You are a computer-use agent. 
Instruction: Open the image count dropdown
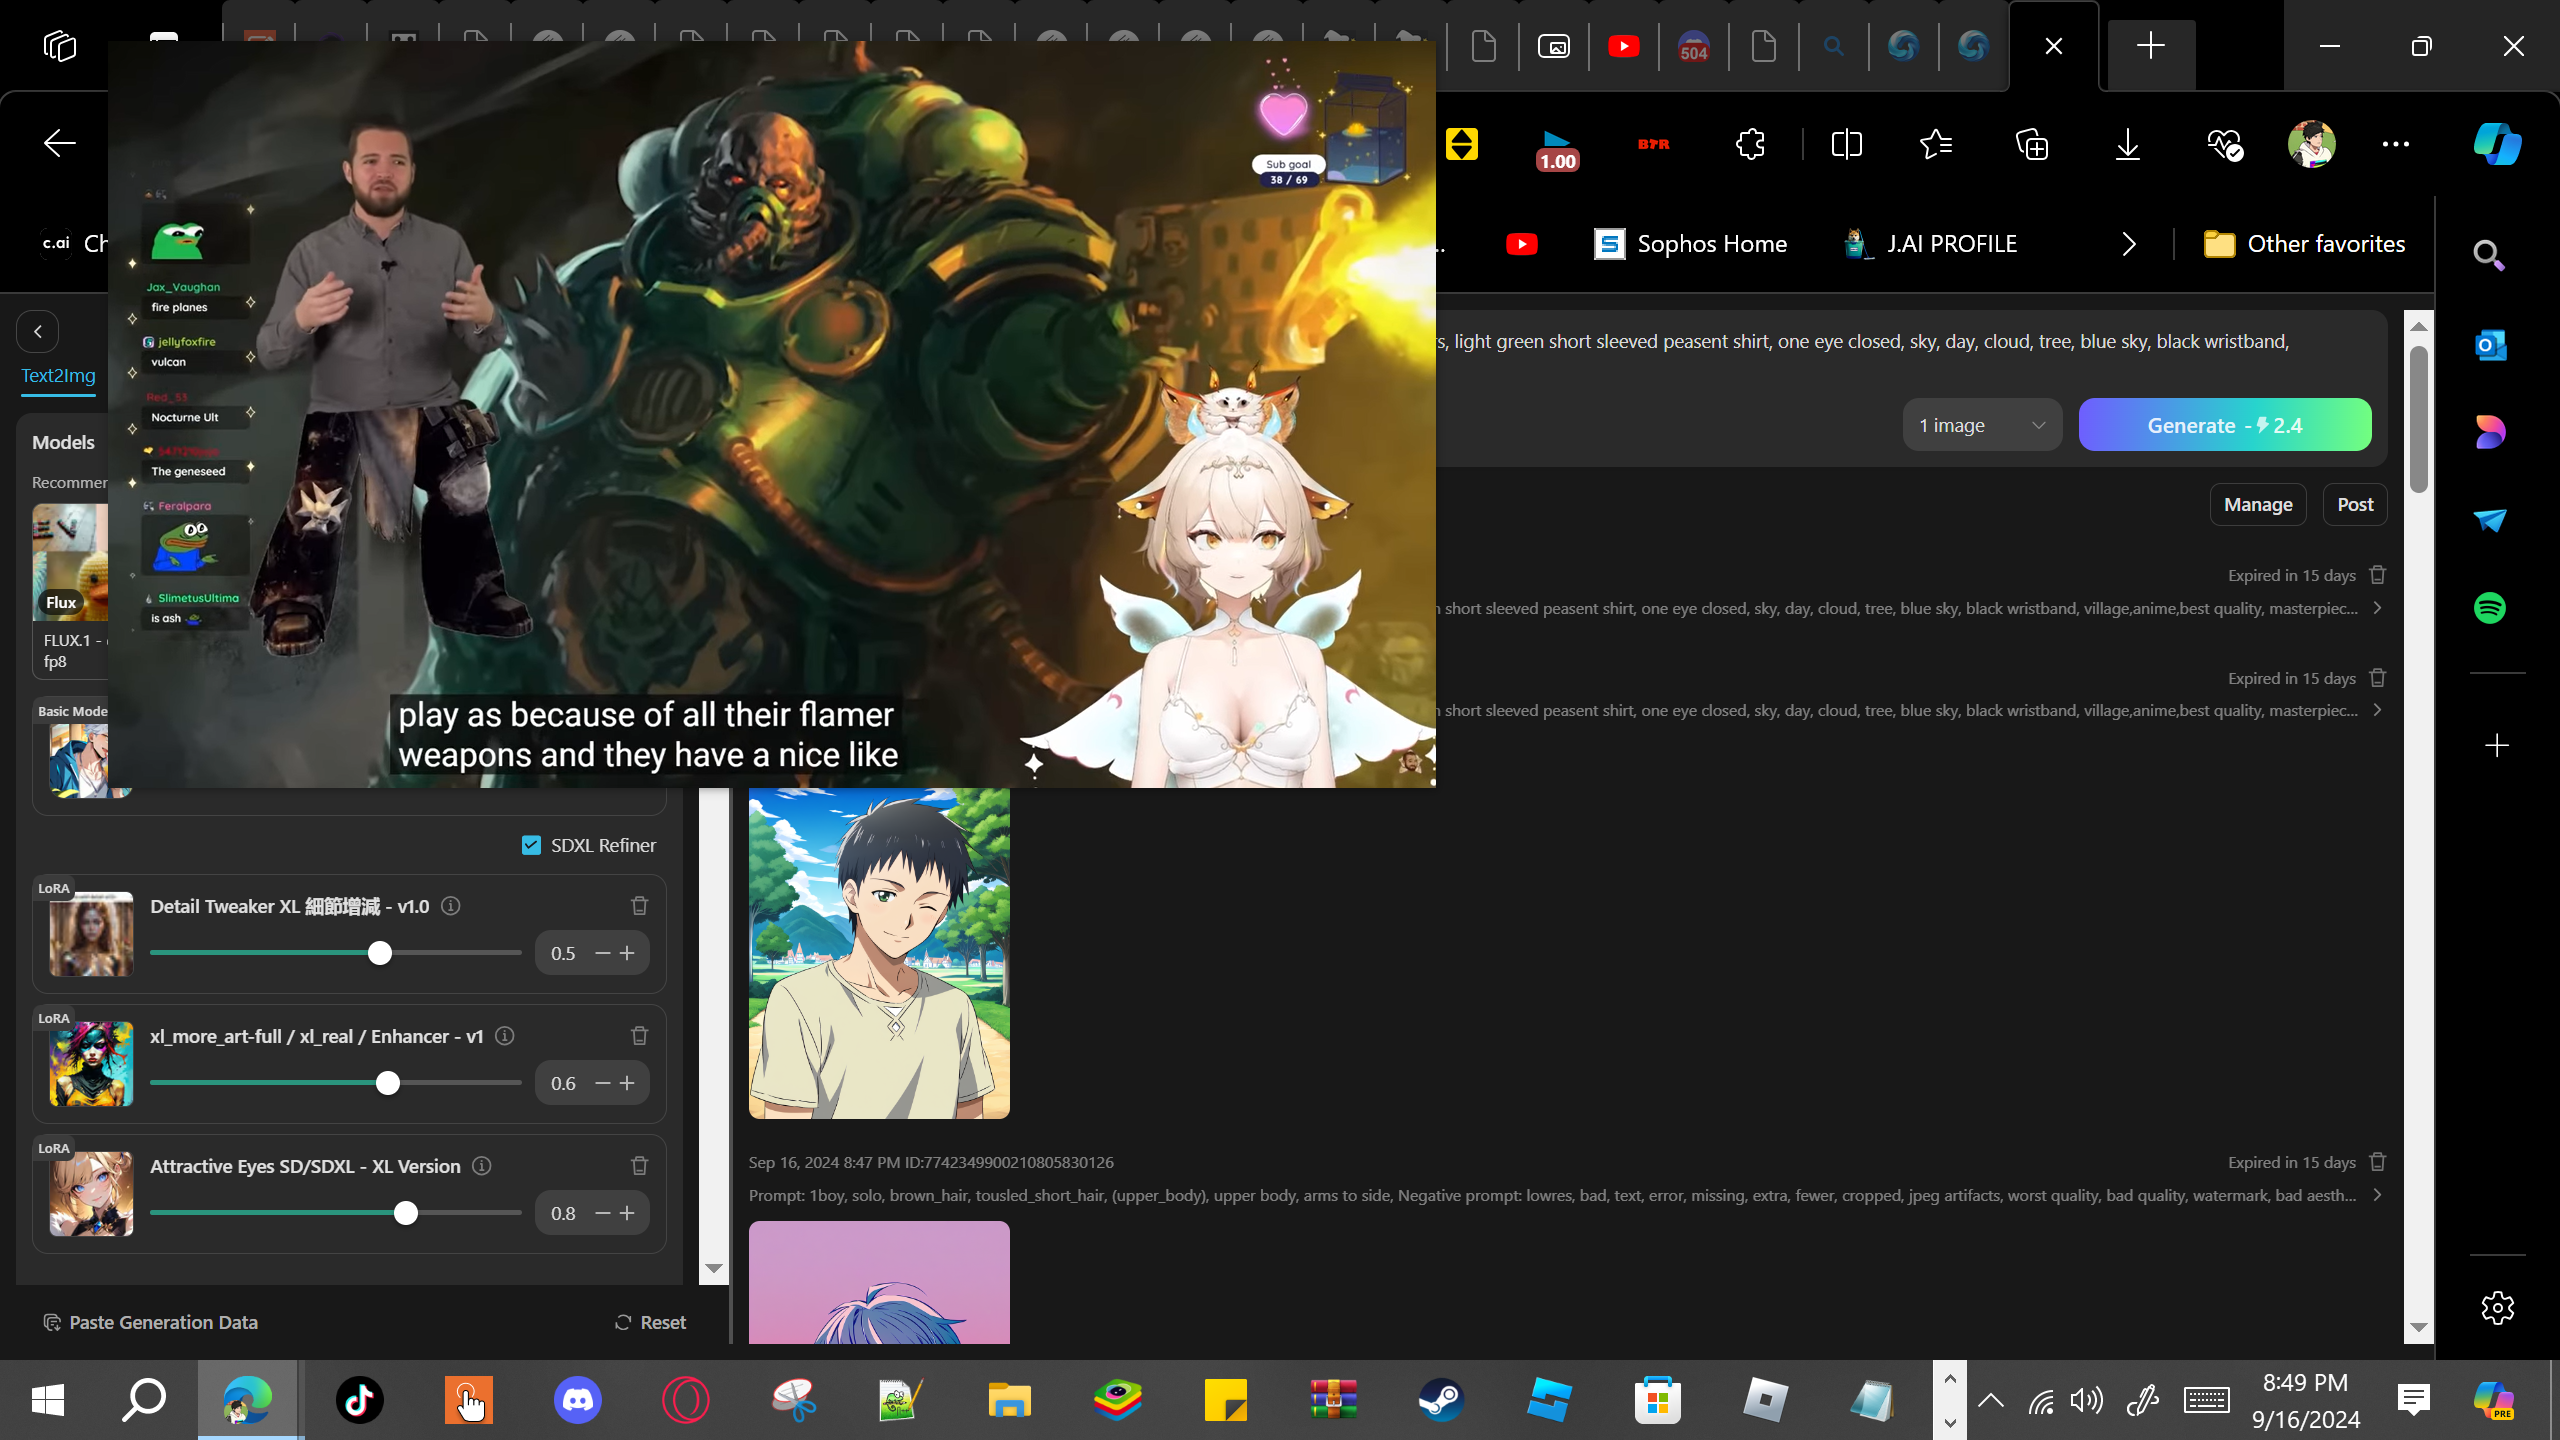pos(1982,425)
